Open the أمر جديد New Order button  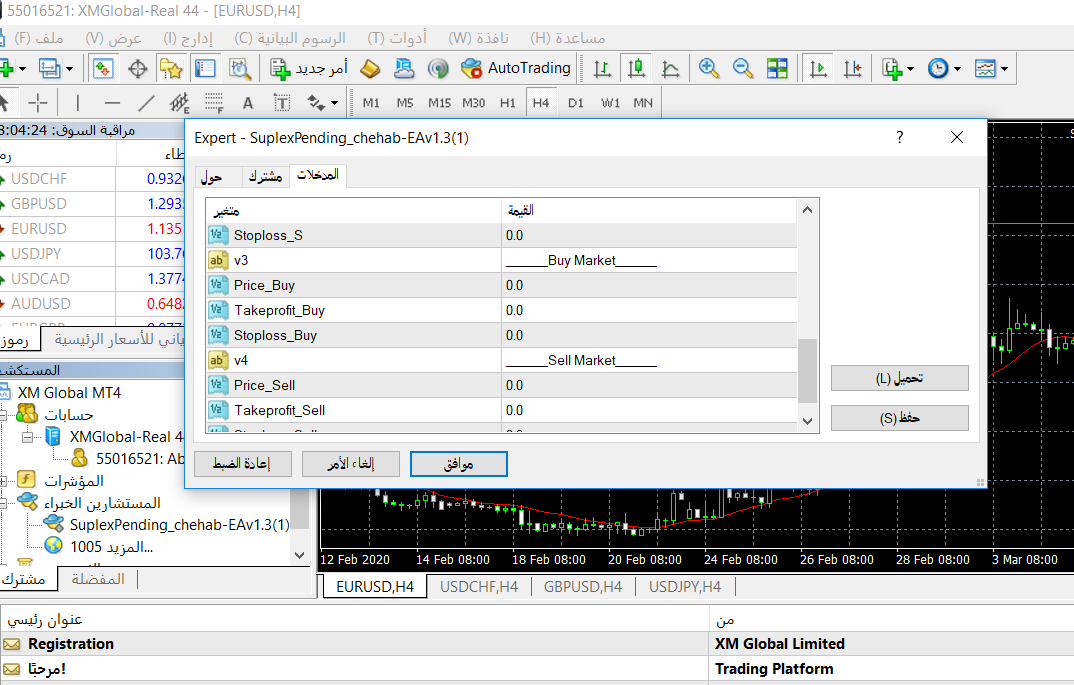[308, 68]
